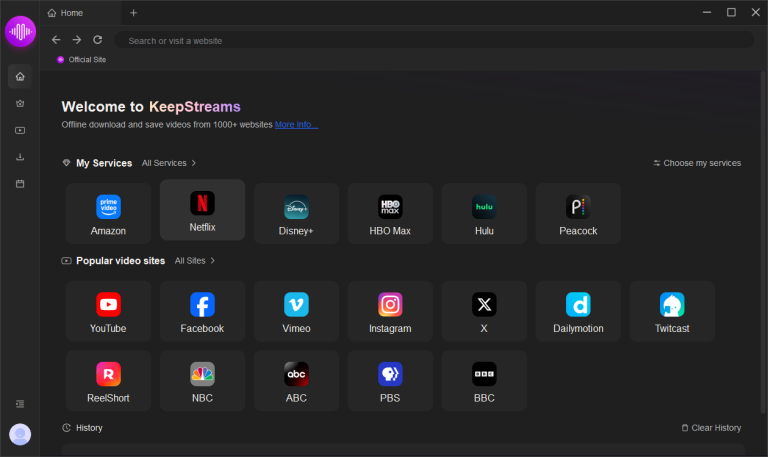Image resolution: width=768 pixels, height=457 pixels.
Task: Open the HBO Max service tile
Action: [x=390, y=214]
